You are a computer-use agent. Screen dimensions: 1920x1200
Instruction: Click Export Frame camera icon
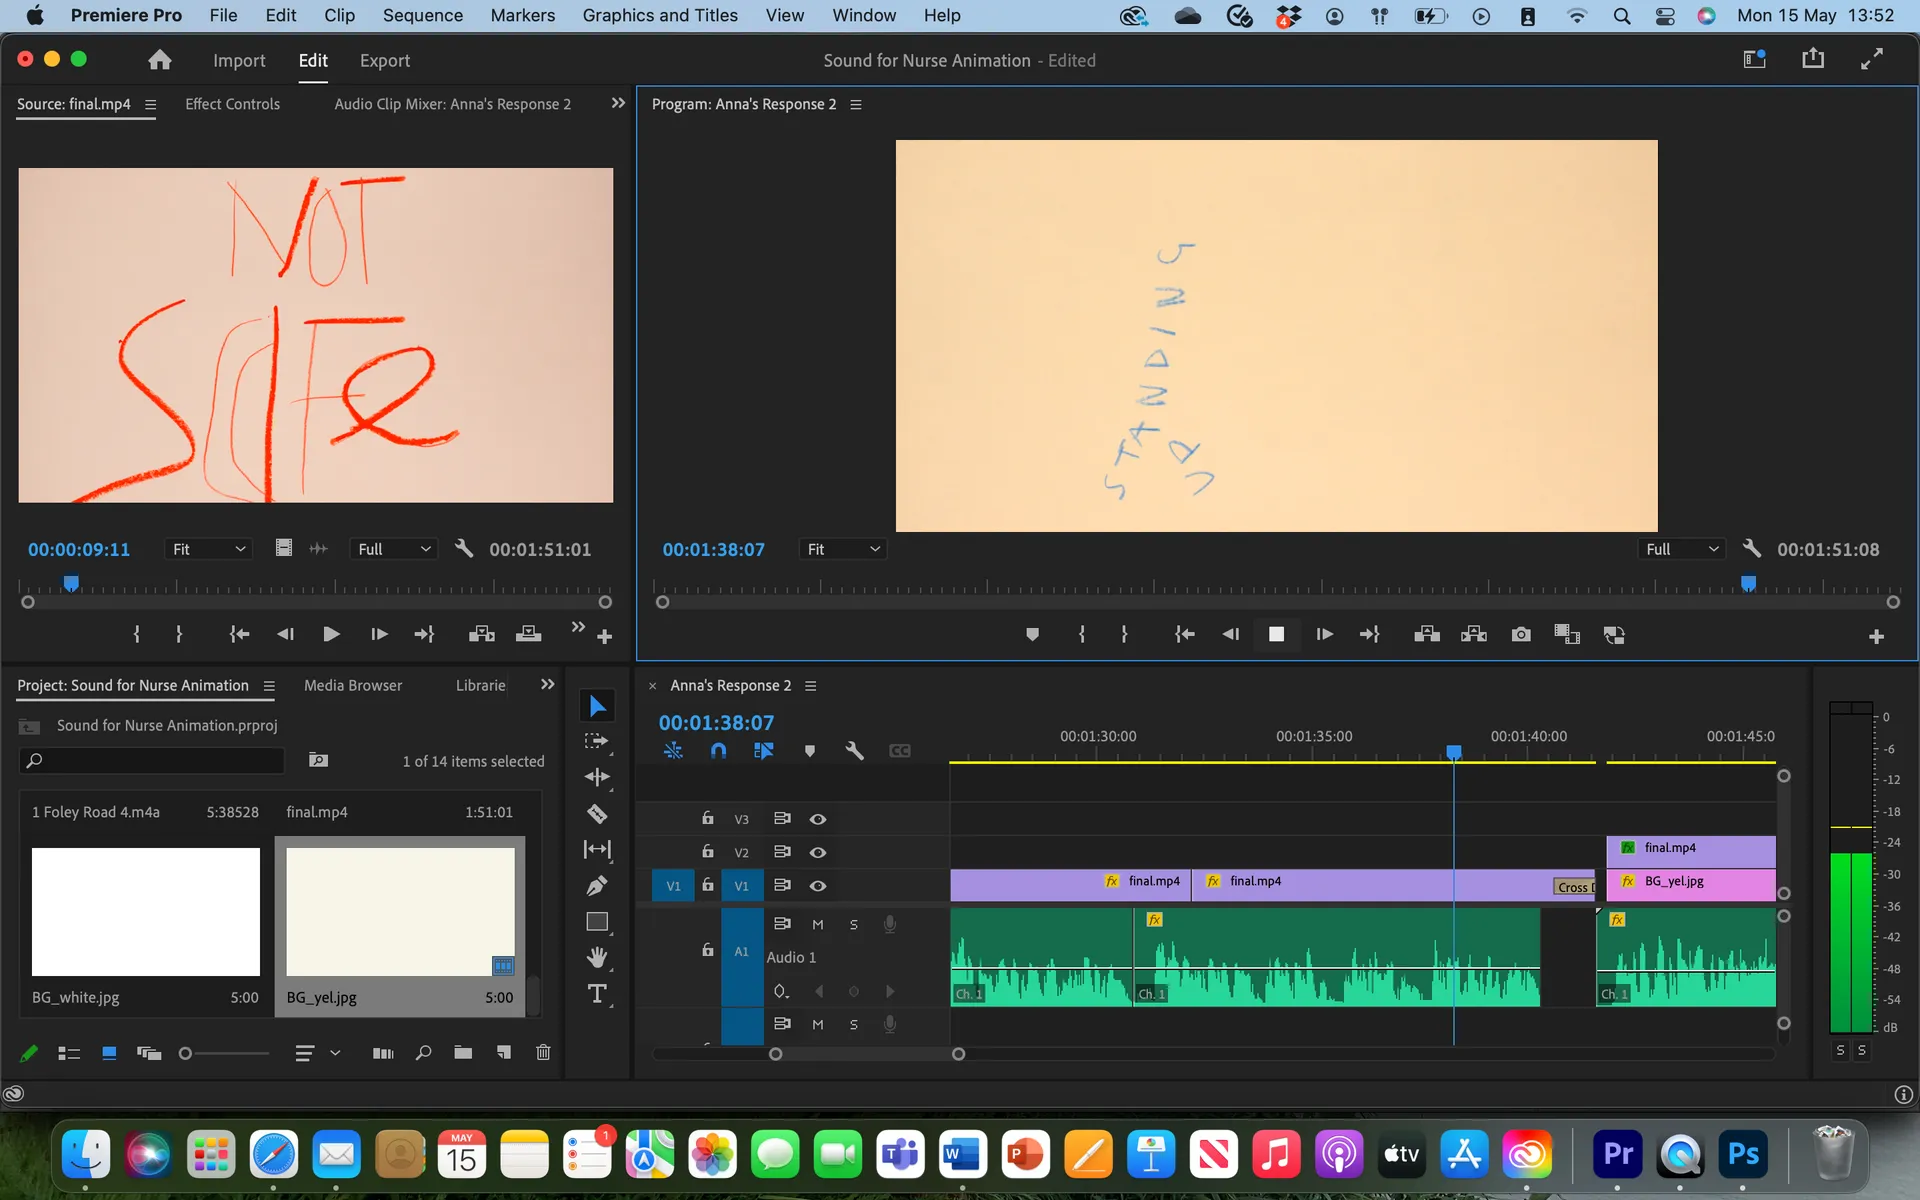click(x=1521, y=635)
